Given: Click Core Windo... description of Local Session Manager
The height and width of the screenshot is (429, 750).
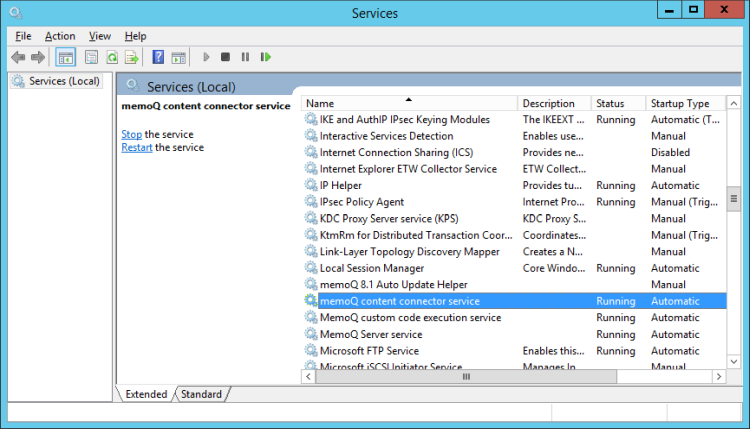Looking at the screenshot, I should click(x=554, y=268).
